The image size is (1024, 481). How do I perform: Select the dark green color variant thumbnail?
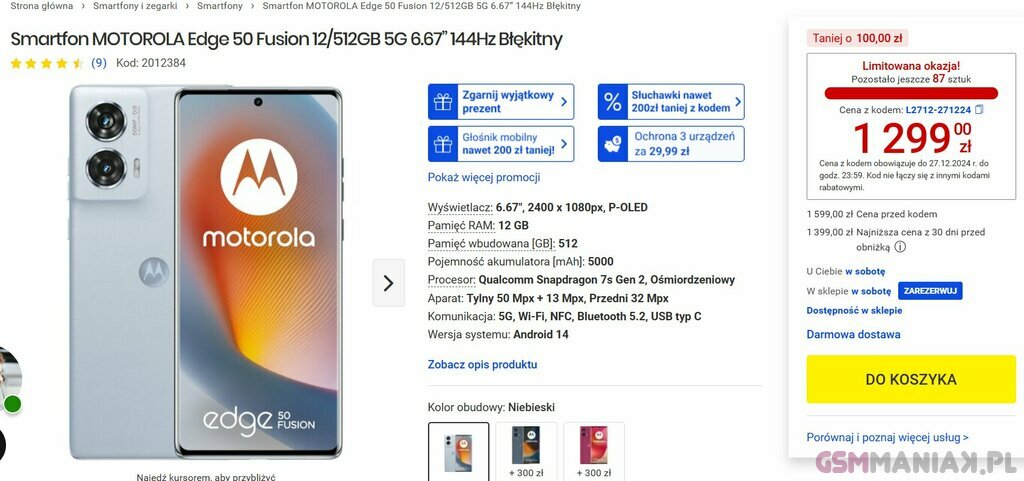[x=526, y=452]
